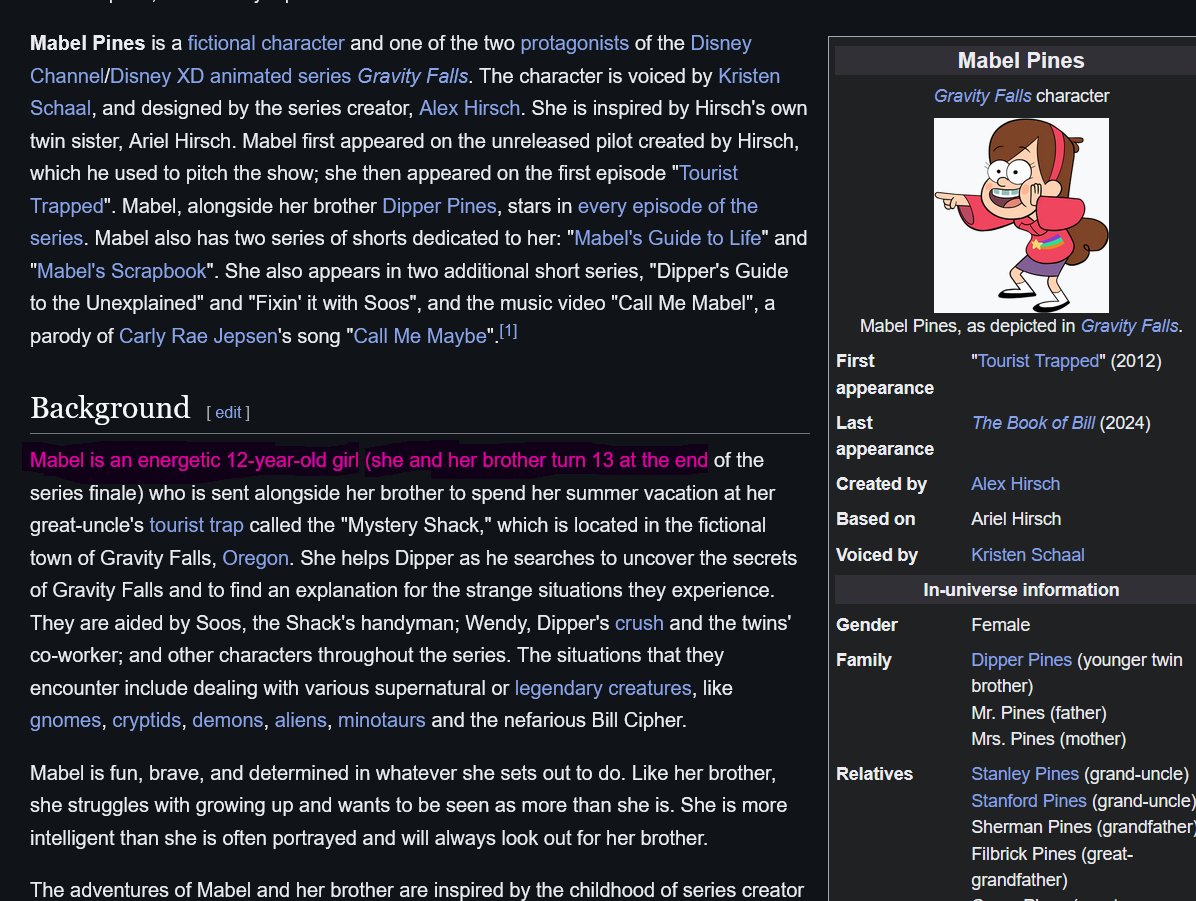Click the Gravity Falls link in infobox header

coord(968,96)
